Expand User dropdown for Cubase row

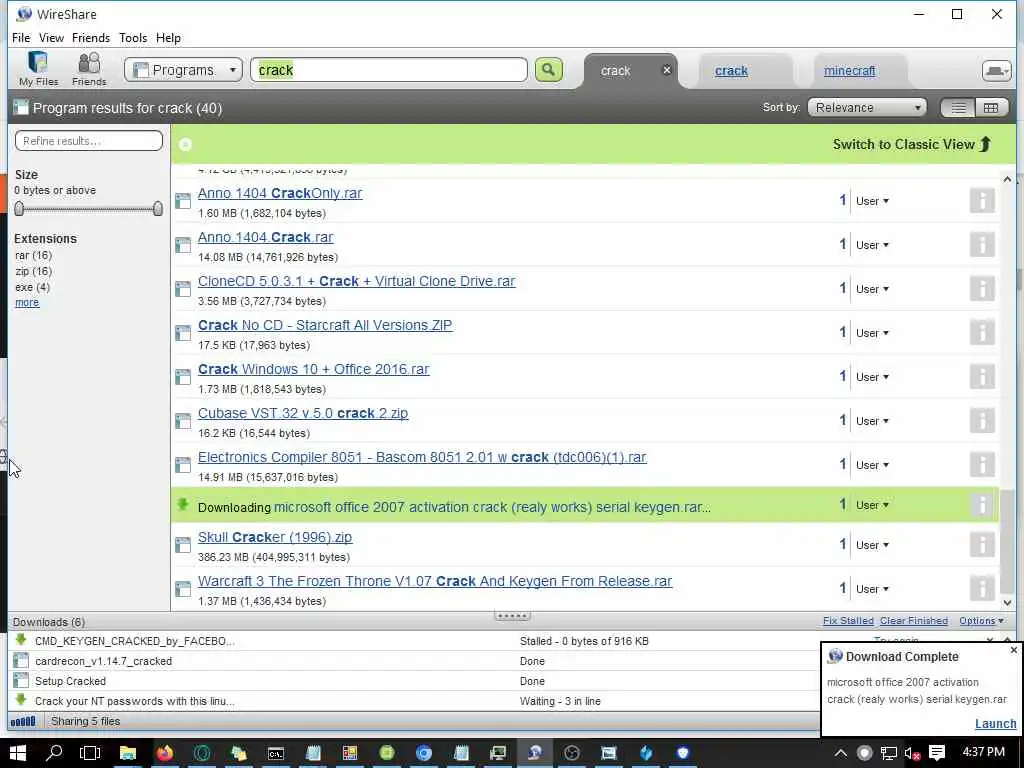coord(872,421)
